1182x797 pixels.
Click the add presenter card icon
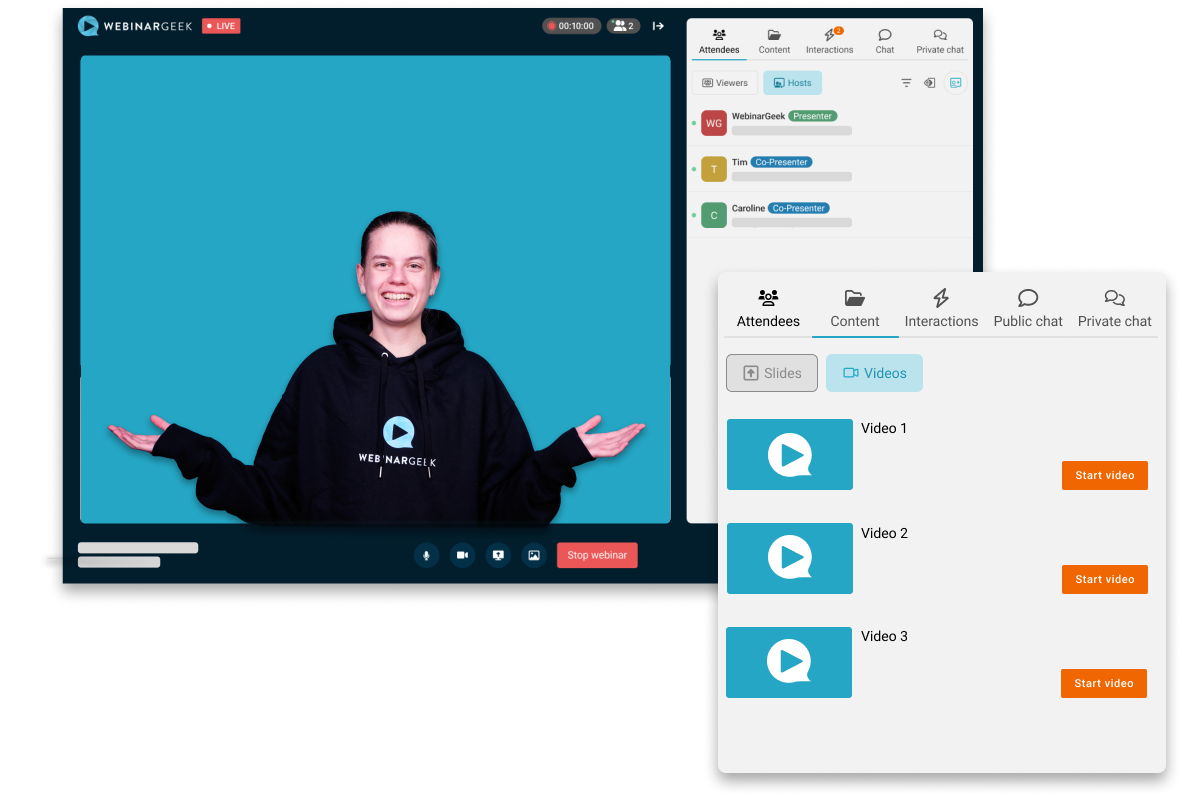[x=955, y=83]
